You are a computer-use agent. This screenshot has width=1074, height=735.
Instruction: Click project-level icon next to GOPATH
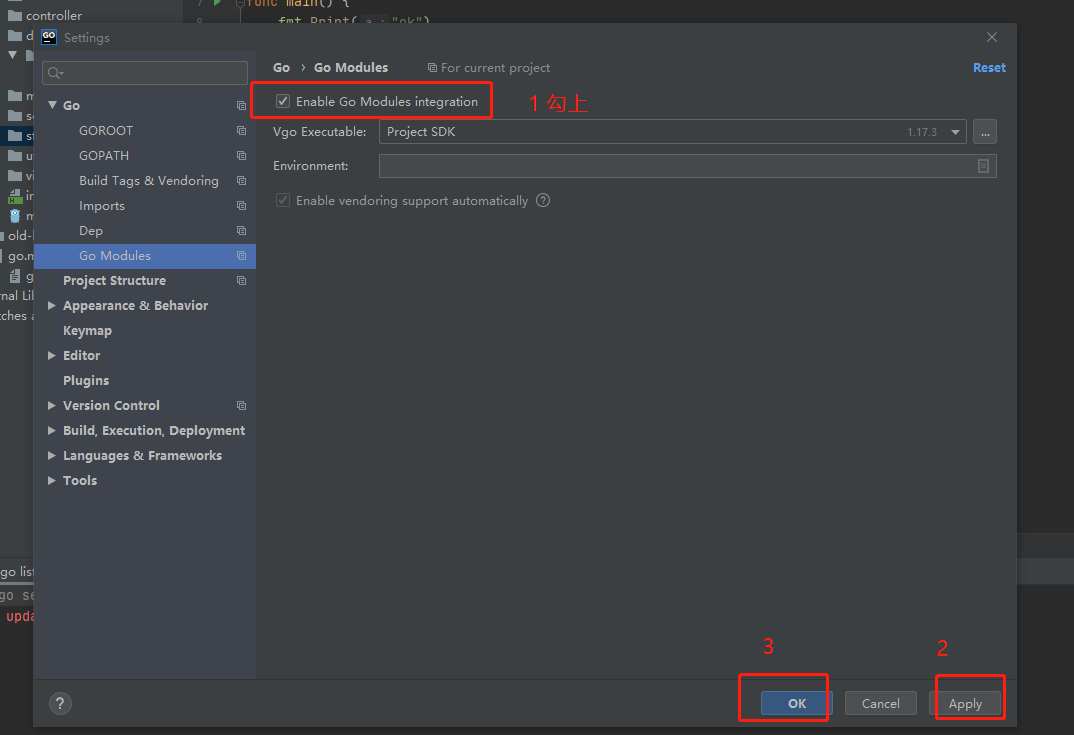(241, 155)
